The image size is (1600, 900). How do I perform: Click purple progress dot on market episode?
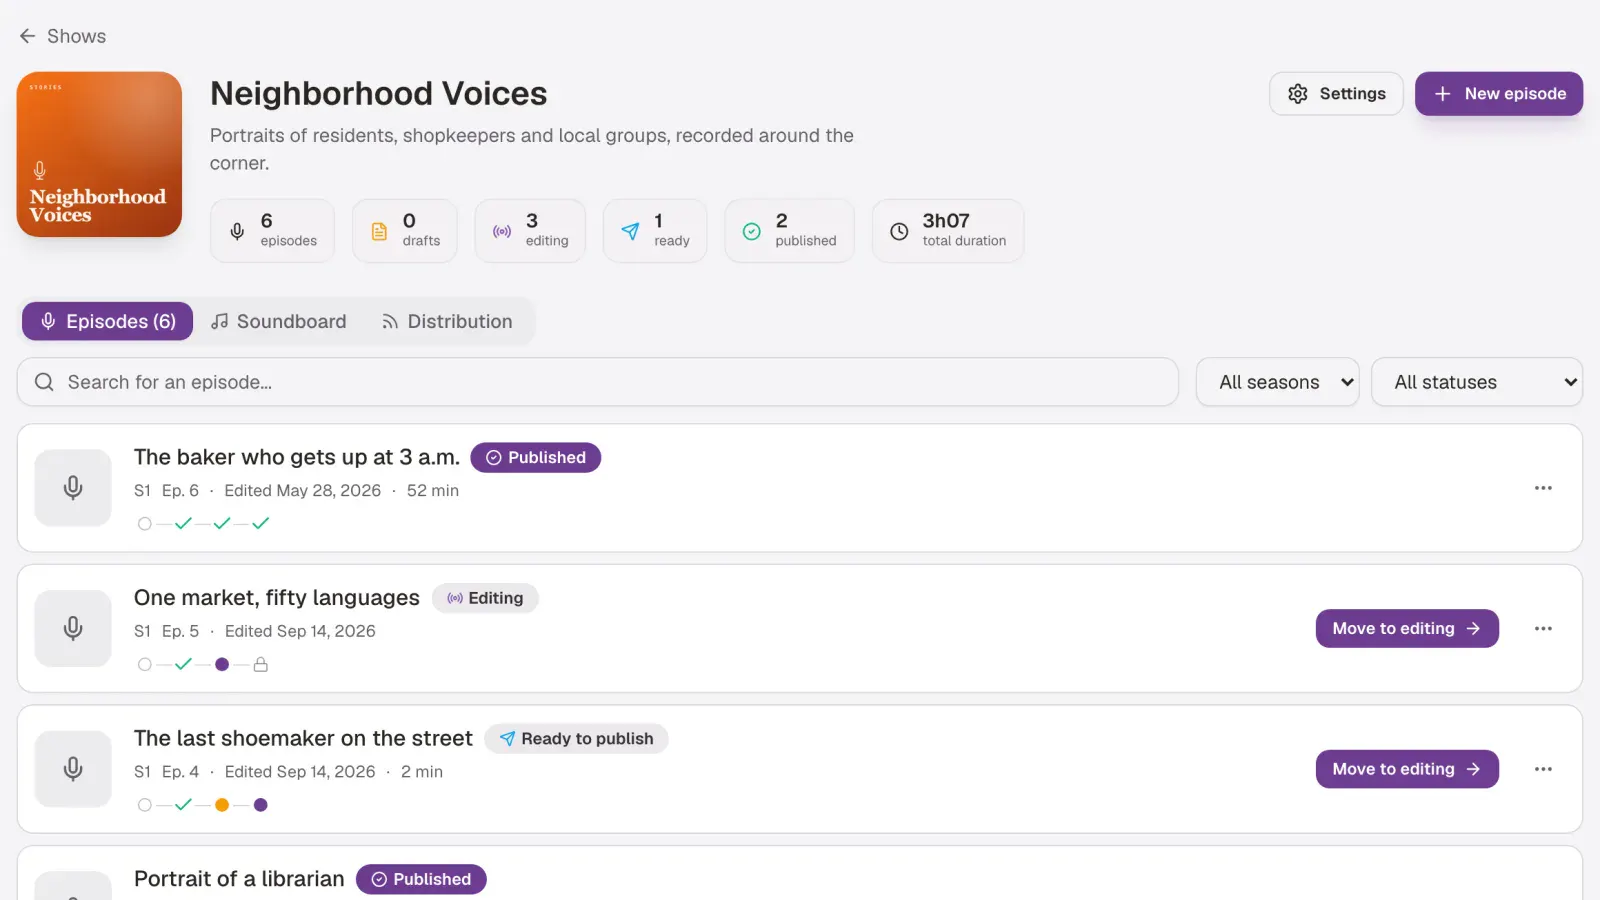[222, 664]
